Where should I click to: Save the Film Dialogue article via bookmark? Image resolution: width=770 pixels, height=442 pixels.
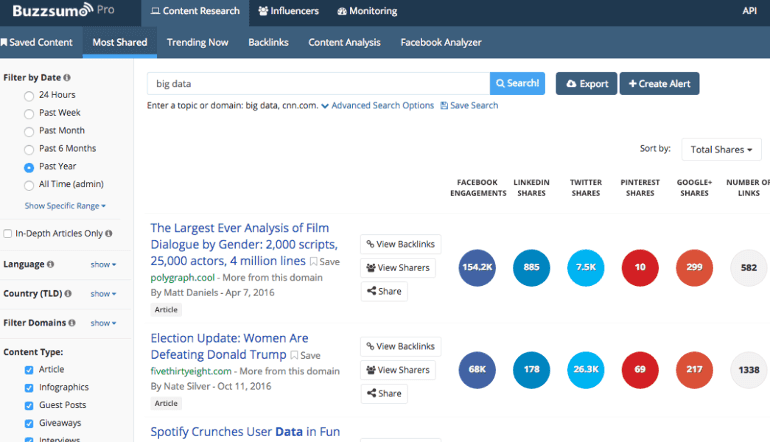pos(325,262)
